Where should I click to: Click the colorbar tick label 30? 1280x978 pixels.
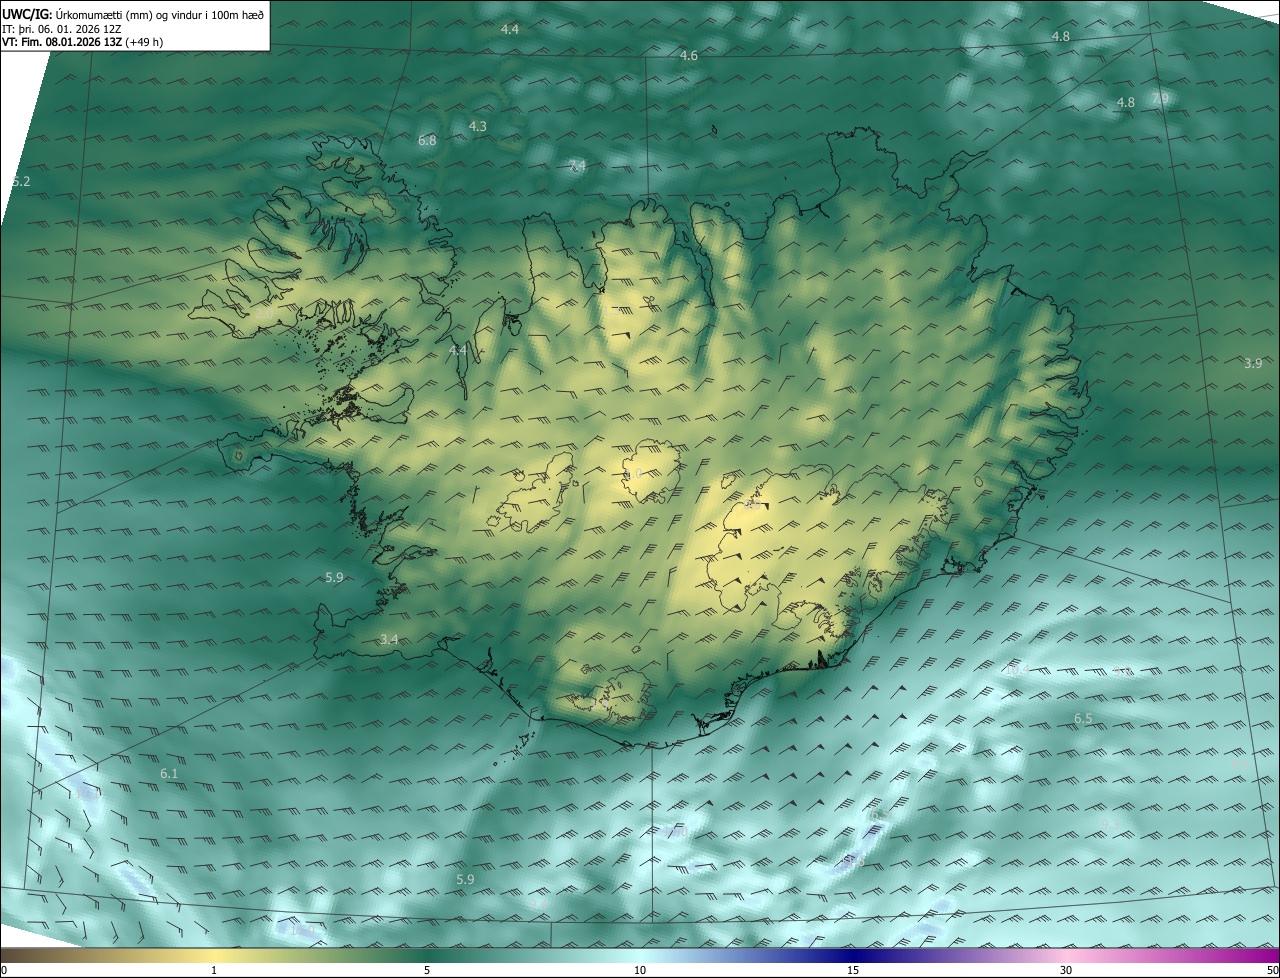(1066, 970)
